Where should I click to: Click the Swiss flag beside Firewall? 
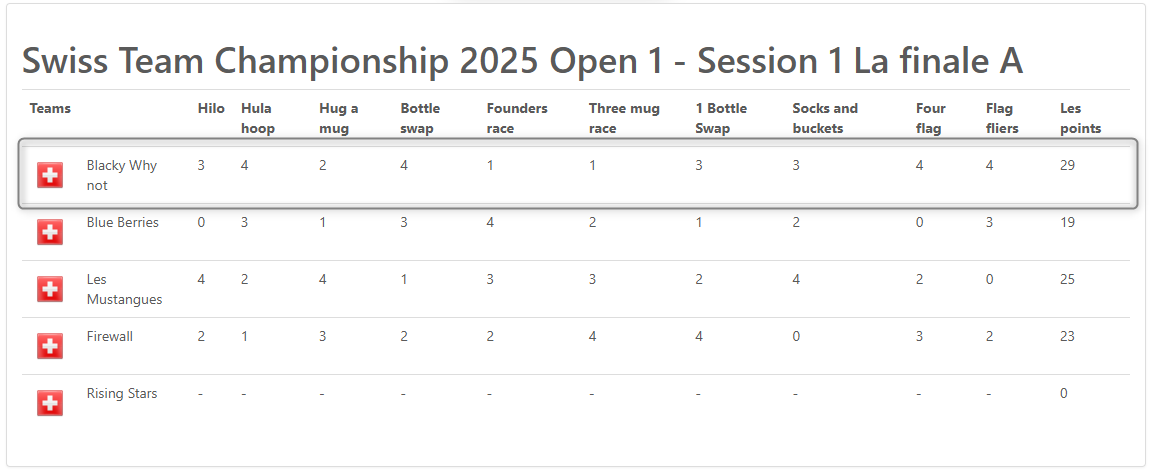[50, 346]
